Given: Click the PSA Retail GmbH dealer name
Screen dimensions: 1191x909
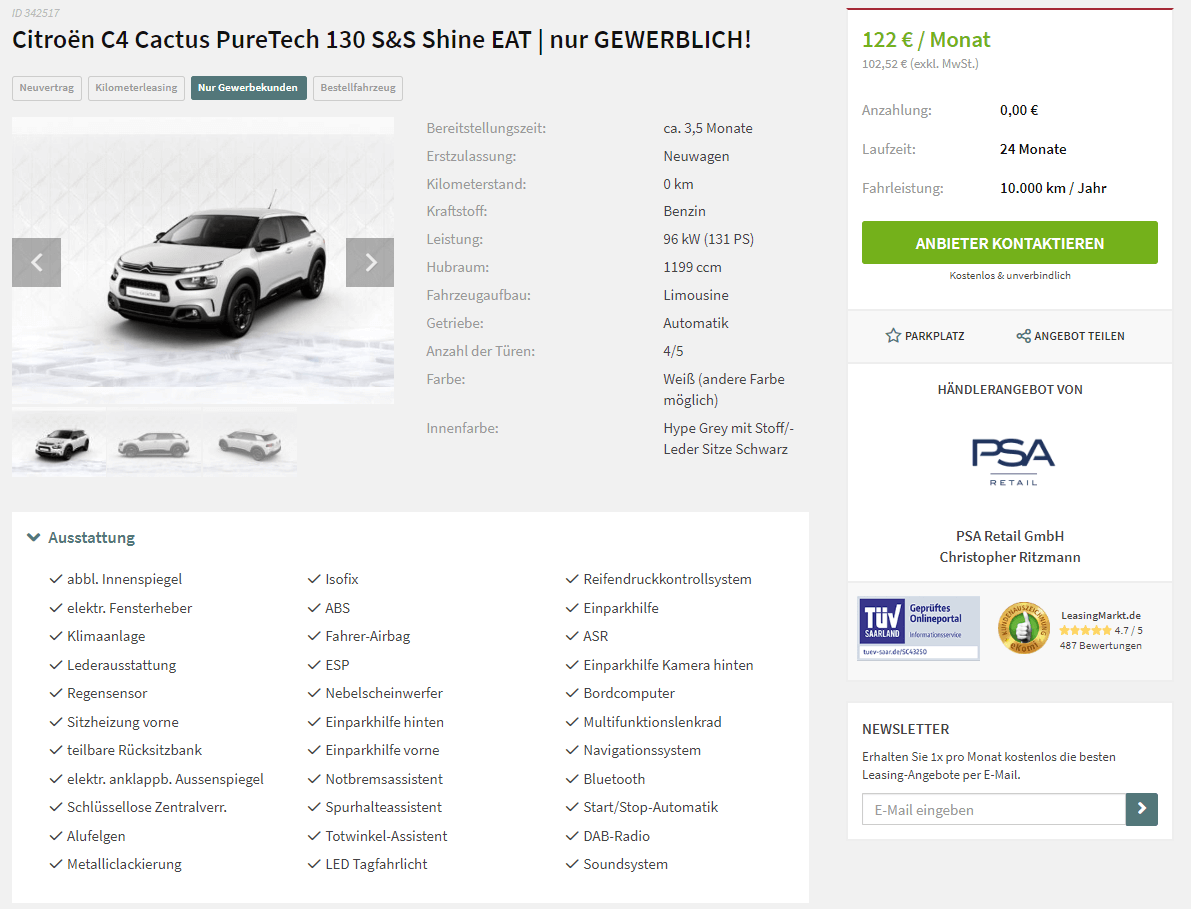Looking at the screenshot, I should [x=1009, y=536].
